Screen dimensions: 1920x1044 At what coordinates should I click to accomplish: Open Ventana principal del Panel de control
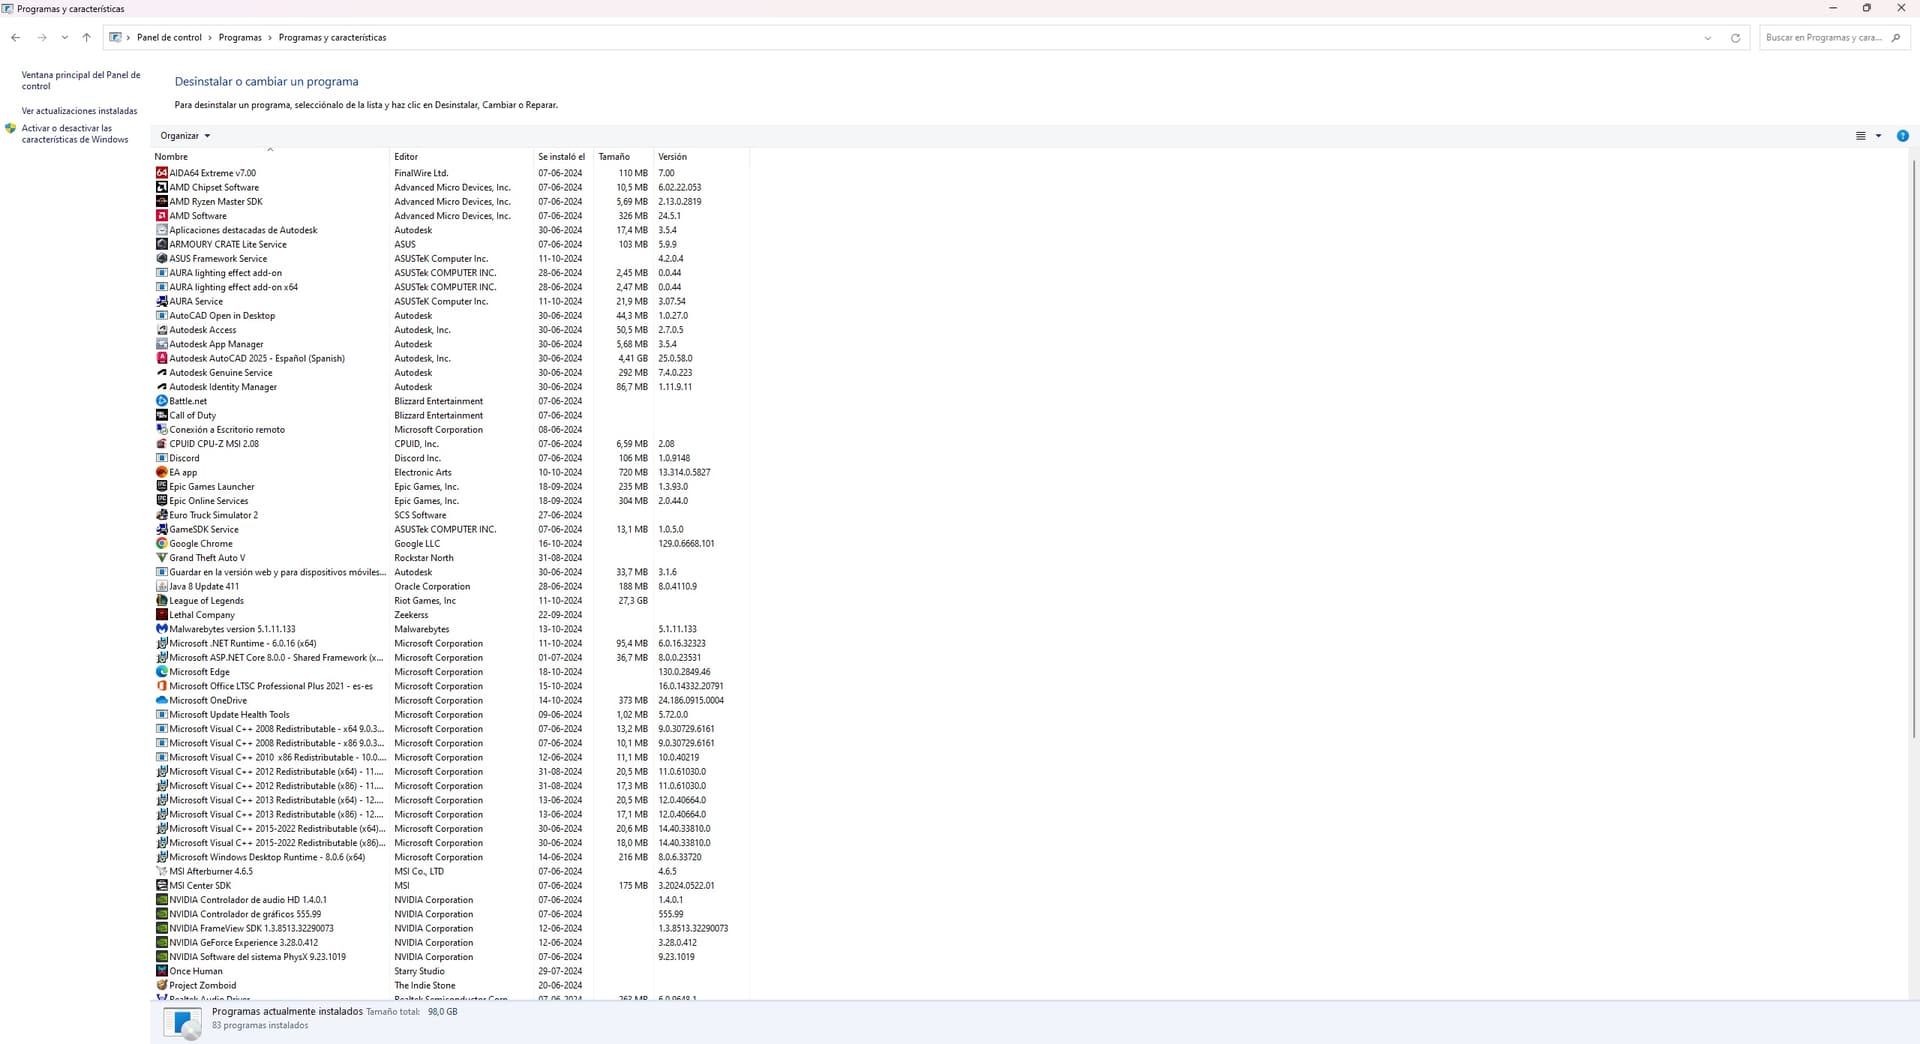point(81,80)
